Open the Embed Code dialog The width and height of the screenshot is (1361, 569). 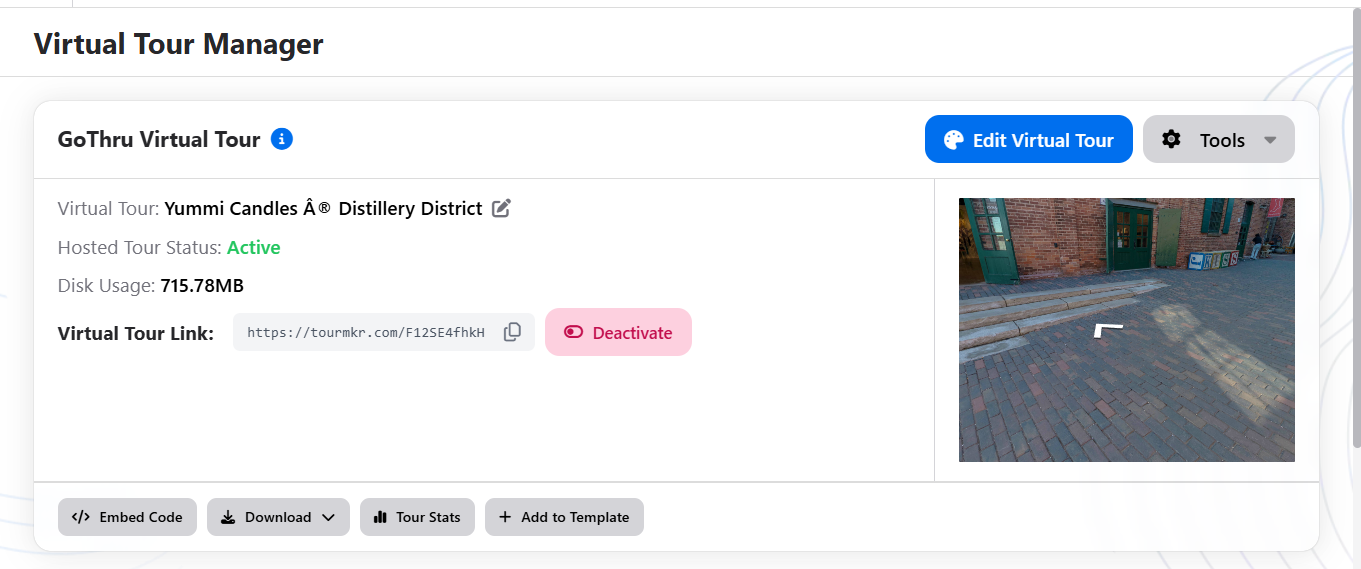(x=127, y=517)
